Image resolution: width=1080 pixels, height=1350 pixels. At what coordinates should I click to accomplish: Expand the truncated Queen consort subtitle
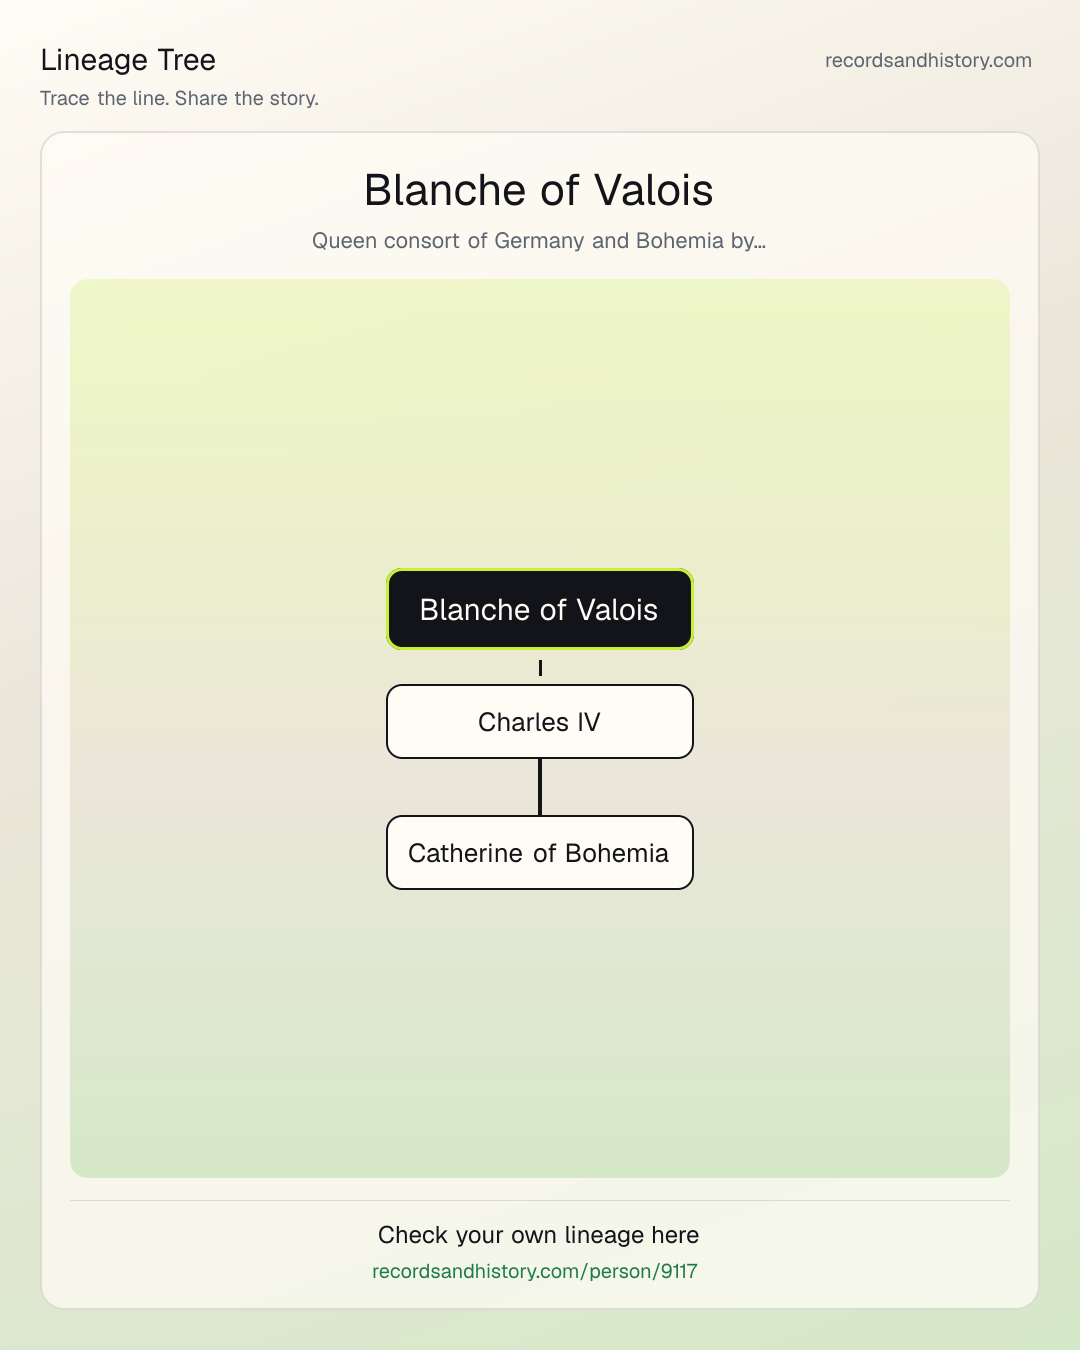click(x=539, y=241)
